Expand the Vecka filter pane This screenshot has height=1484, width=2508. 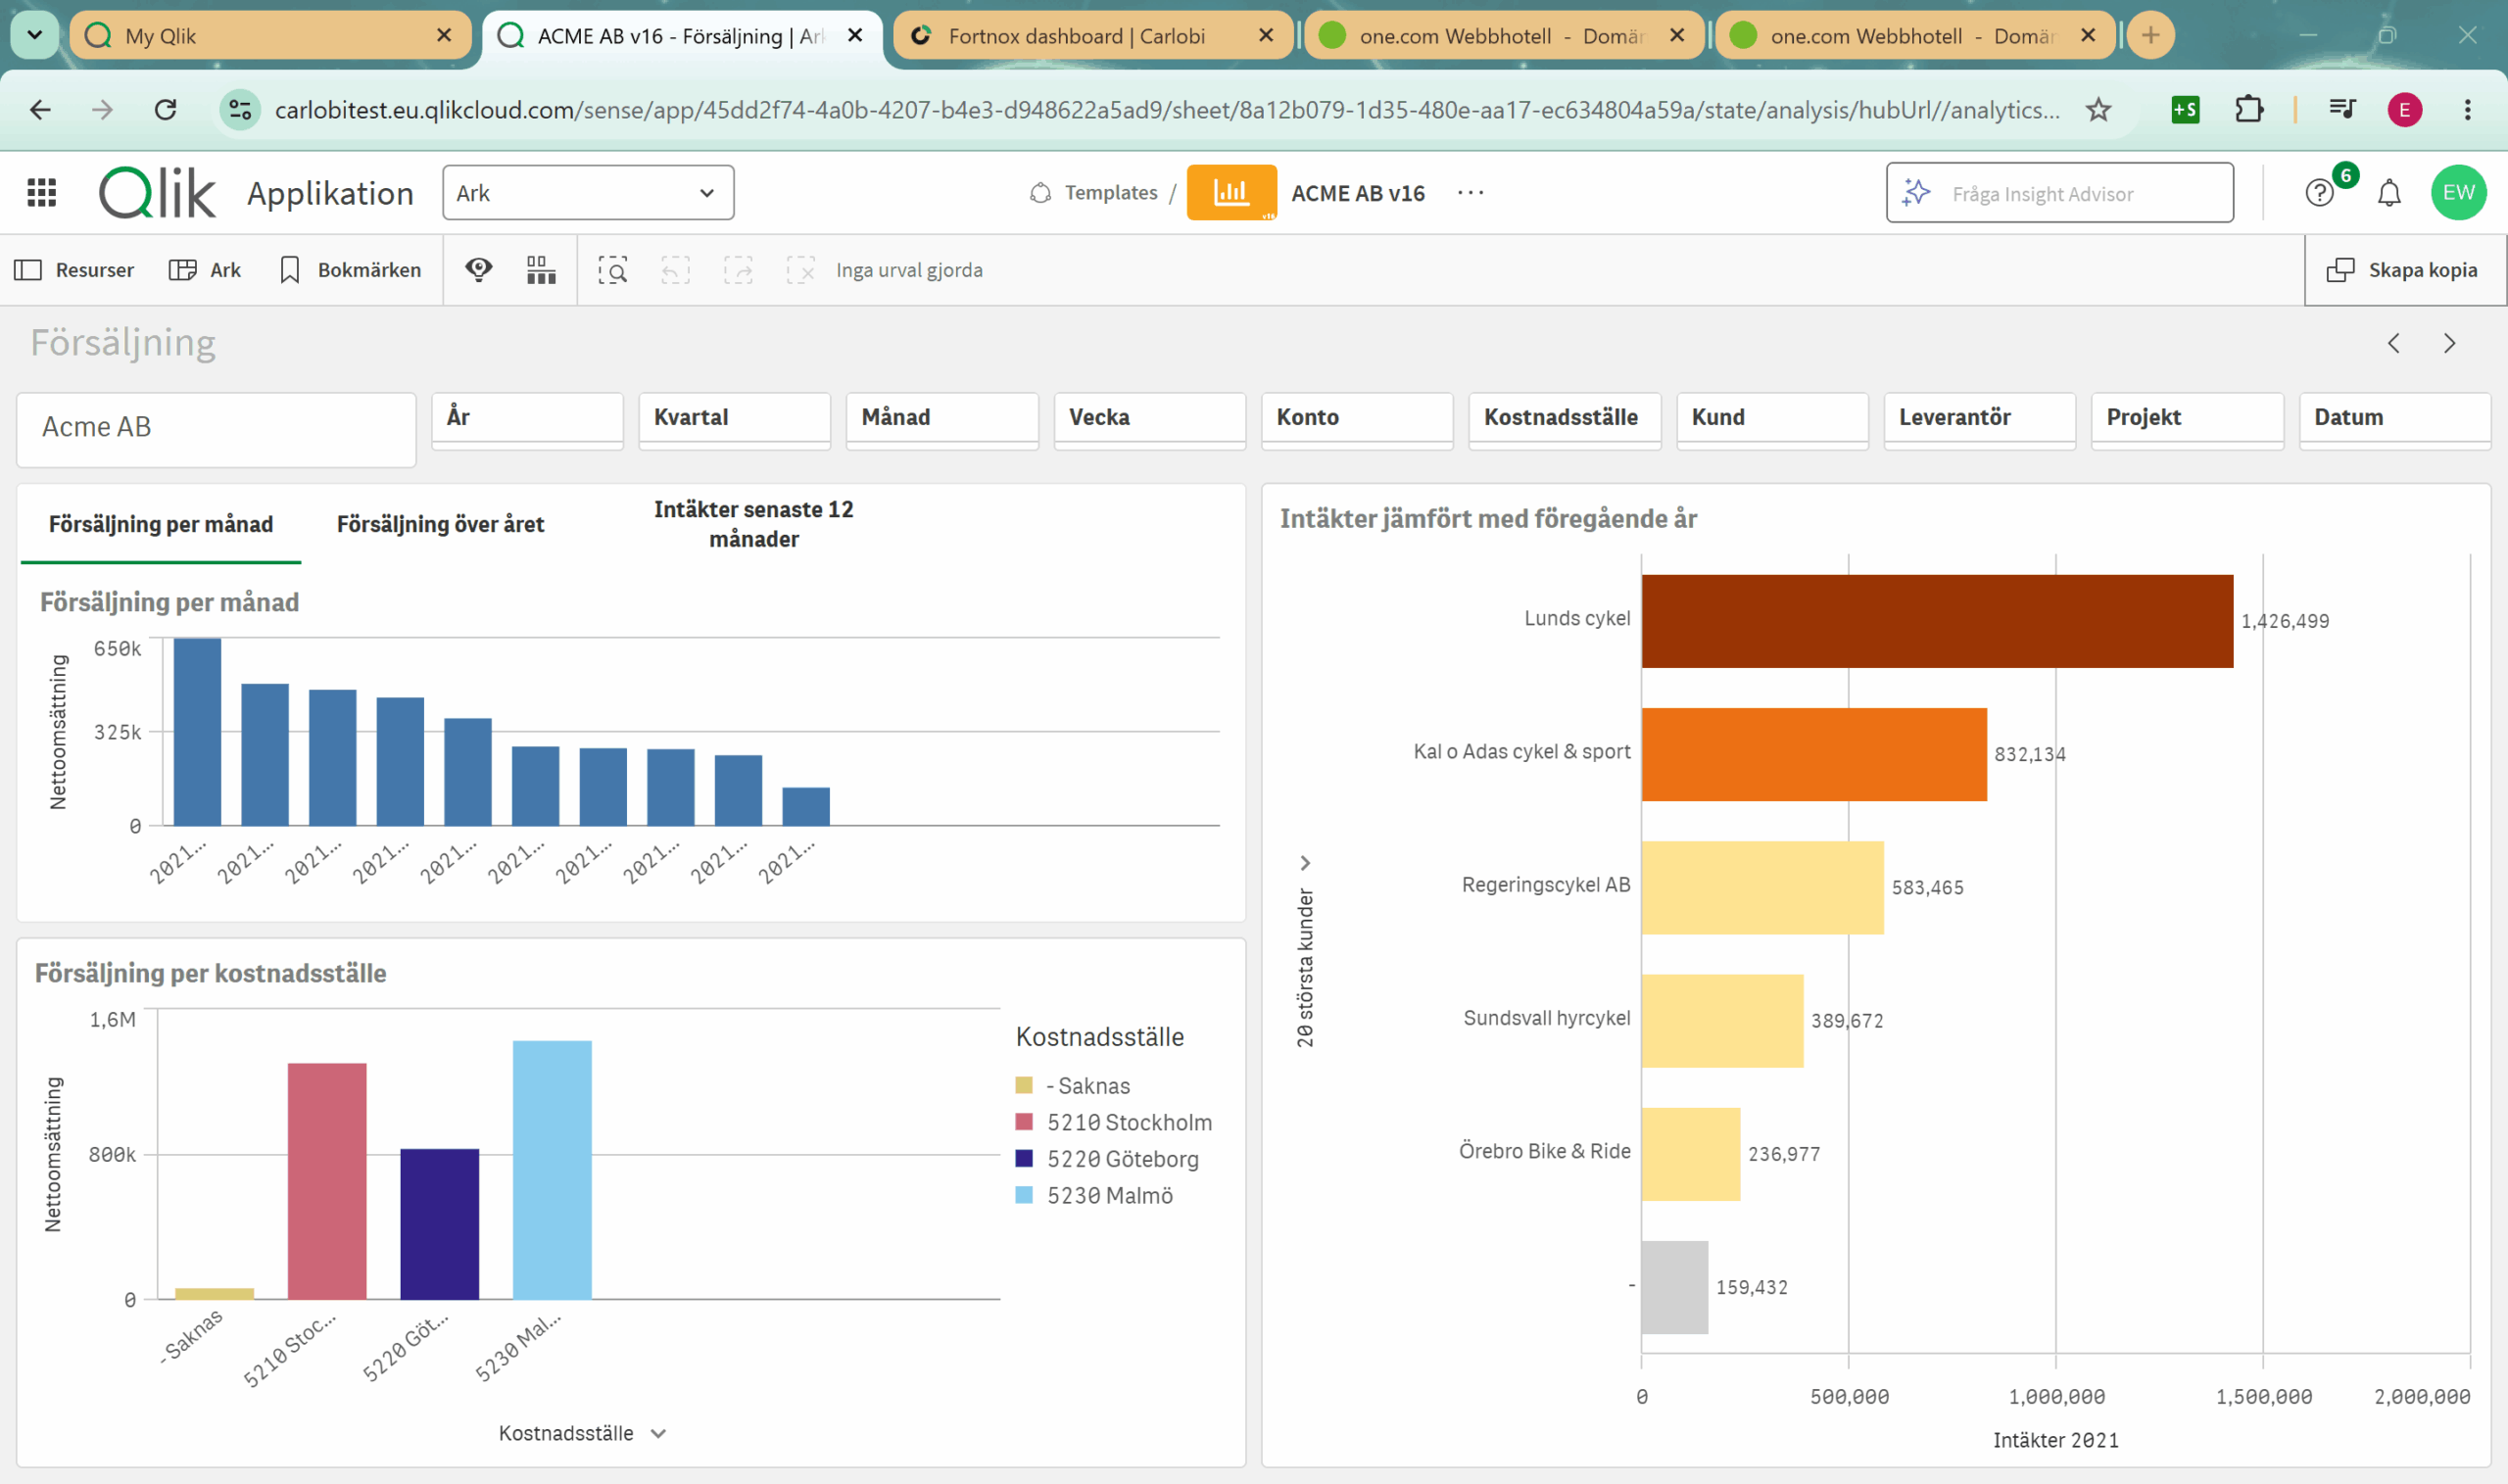point(1149,419)
